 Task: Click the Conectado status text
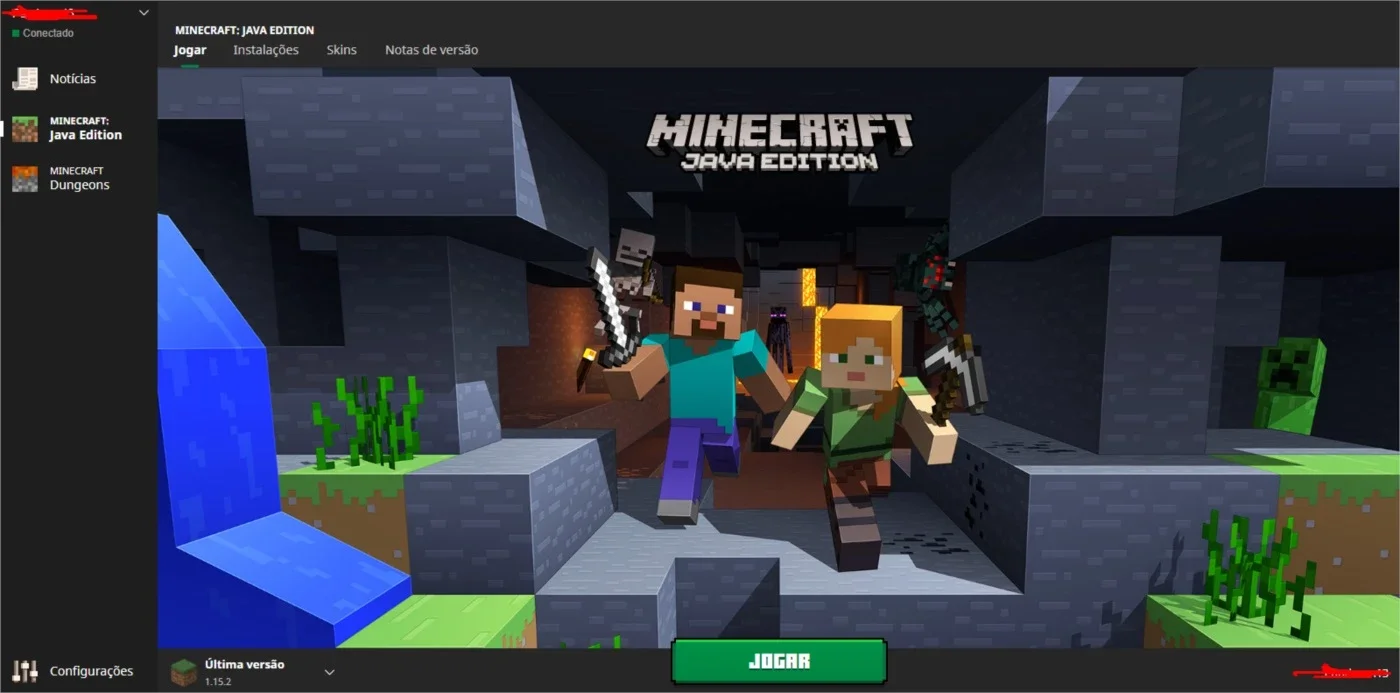[x=48, y=33]
